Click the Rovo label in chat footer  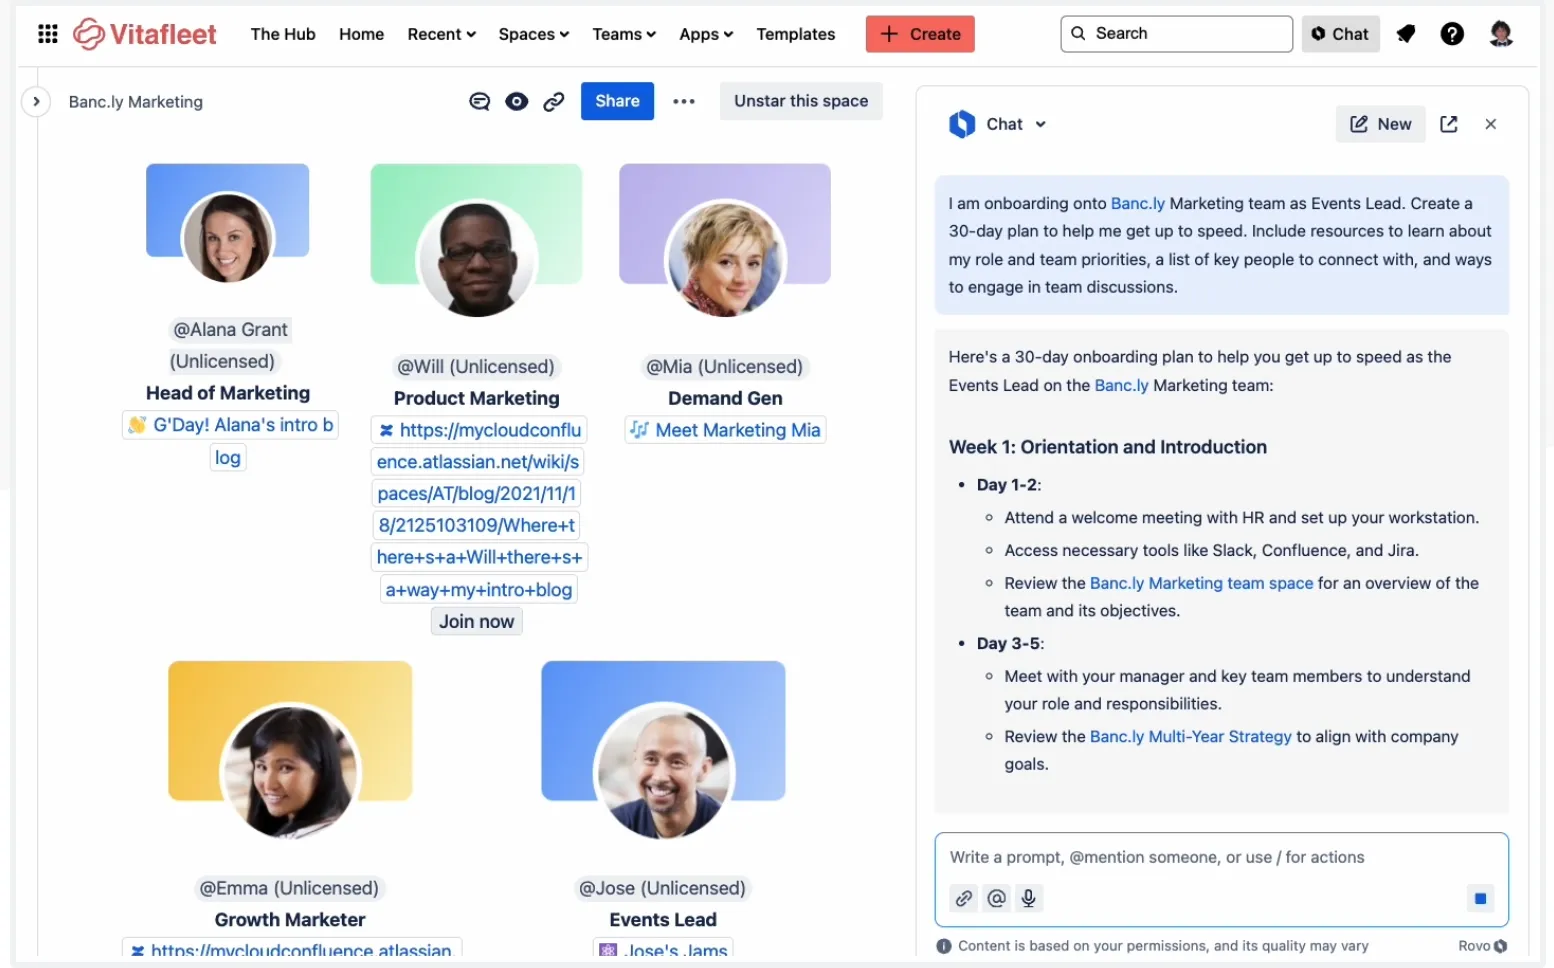(1483, 946)
